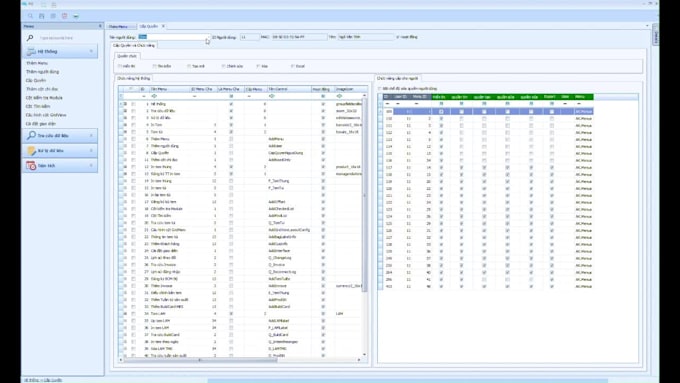The width and height of the screenshot is (680, 383).
Task: Open Cột Tìm kiếm from the sidebar
Action: coord(38,107)
